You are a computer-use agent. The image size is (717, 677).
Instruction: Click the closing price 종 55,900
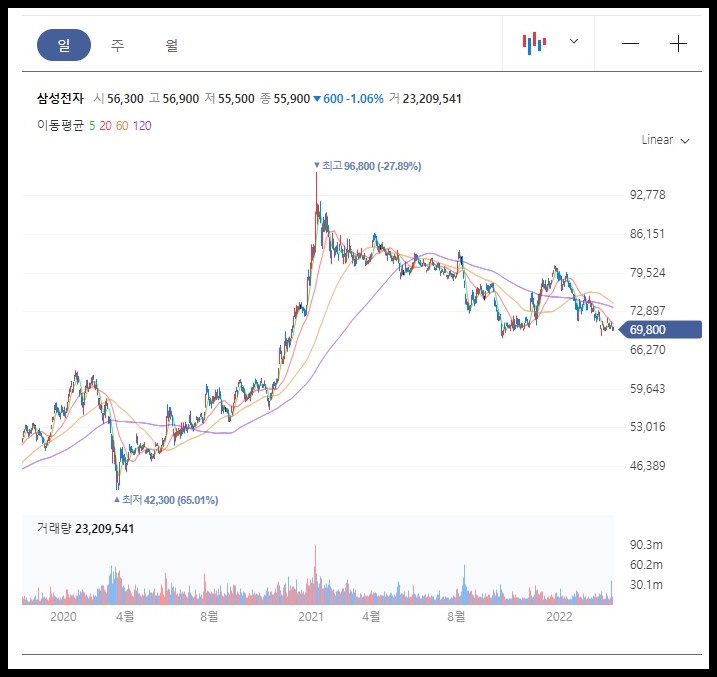point(285,98)
